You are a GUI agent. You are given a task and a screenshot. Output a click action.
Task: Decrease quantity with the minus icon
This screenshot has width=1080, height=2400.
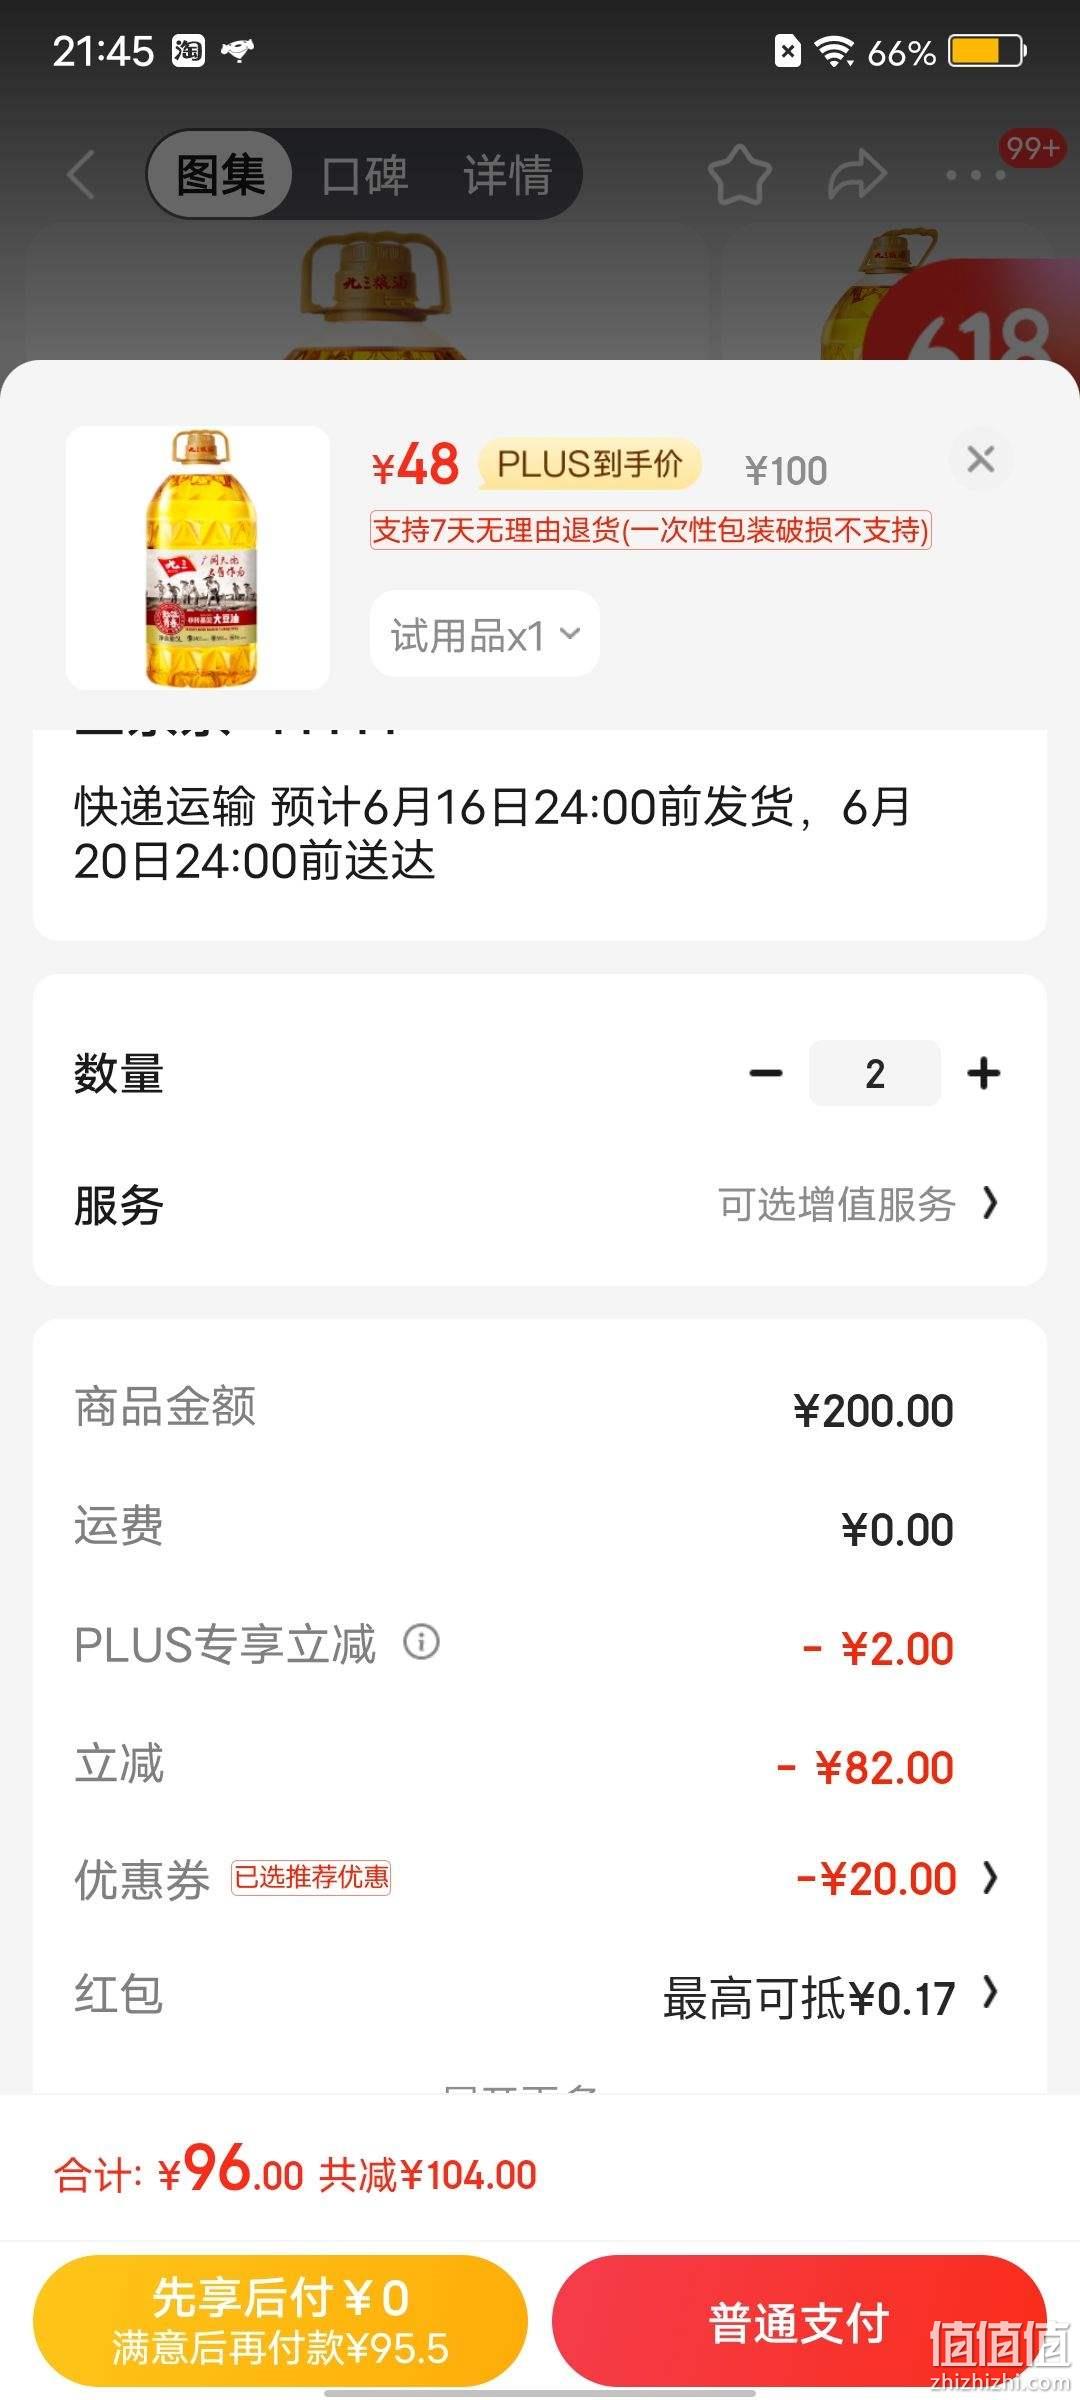pos(766,1073)
